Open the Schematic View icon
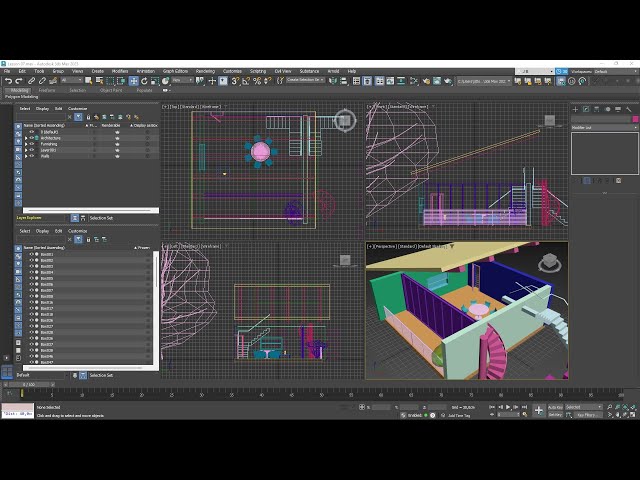This screenshot has width=640, height=480. [401, 81]
